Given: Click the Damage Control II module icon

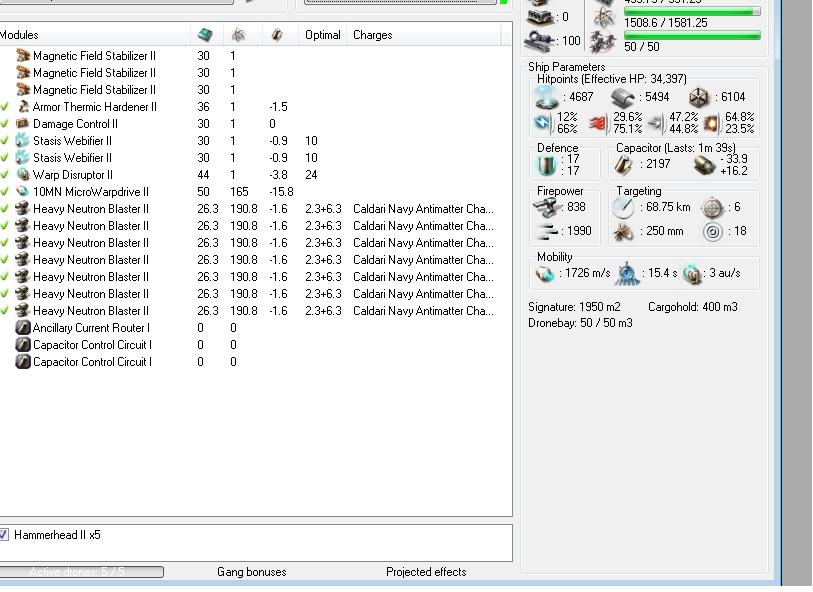Looking at the screenshot, I should (x=23, y=124).
